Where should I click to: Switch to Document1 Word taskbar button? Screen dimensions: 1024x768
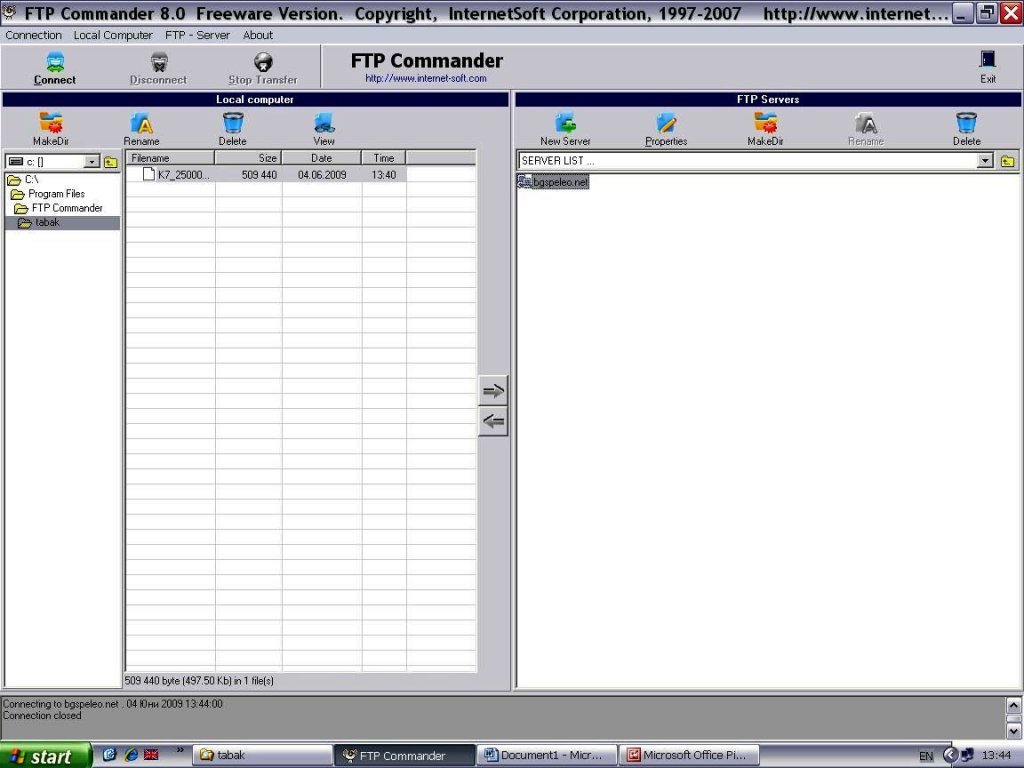coord(547,756)
